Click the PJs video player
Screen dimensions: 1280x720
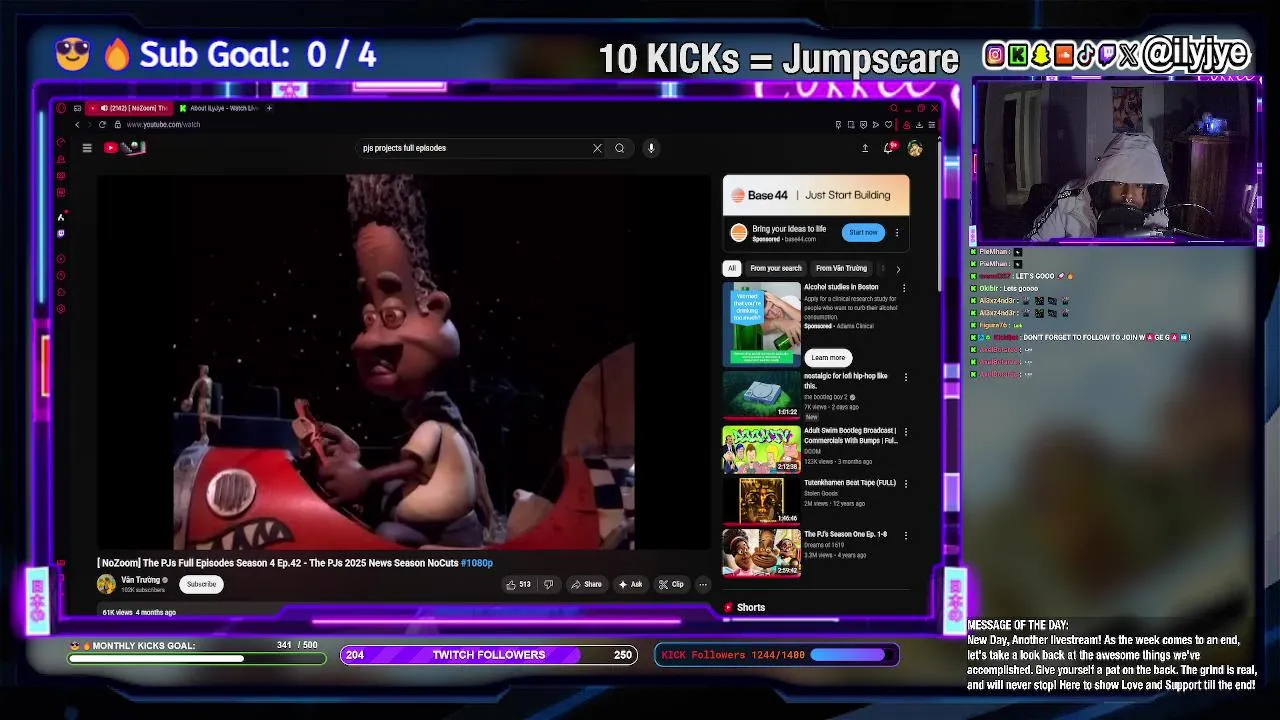(404, 362)
